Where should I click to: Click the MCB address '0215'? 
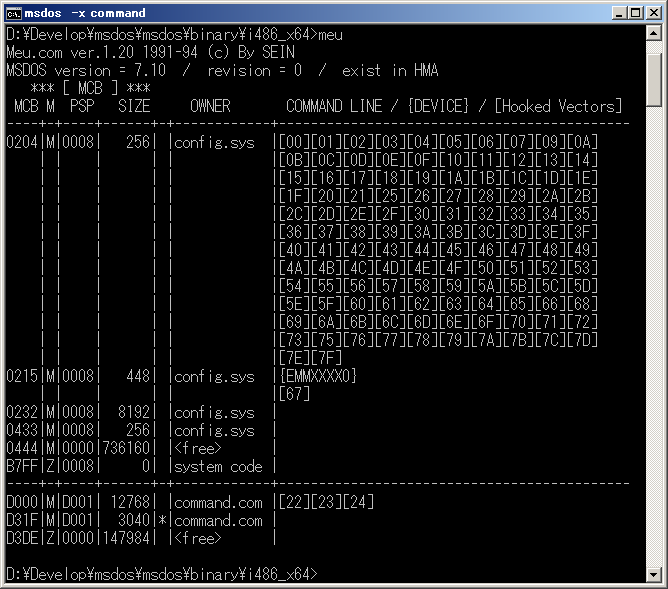click(22, 376)
